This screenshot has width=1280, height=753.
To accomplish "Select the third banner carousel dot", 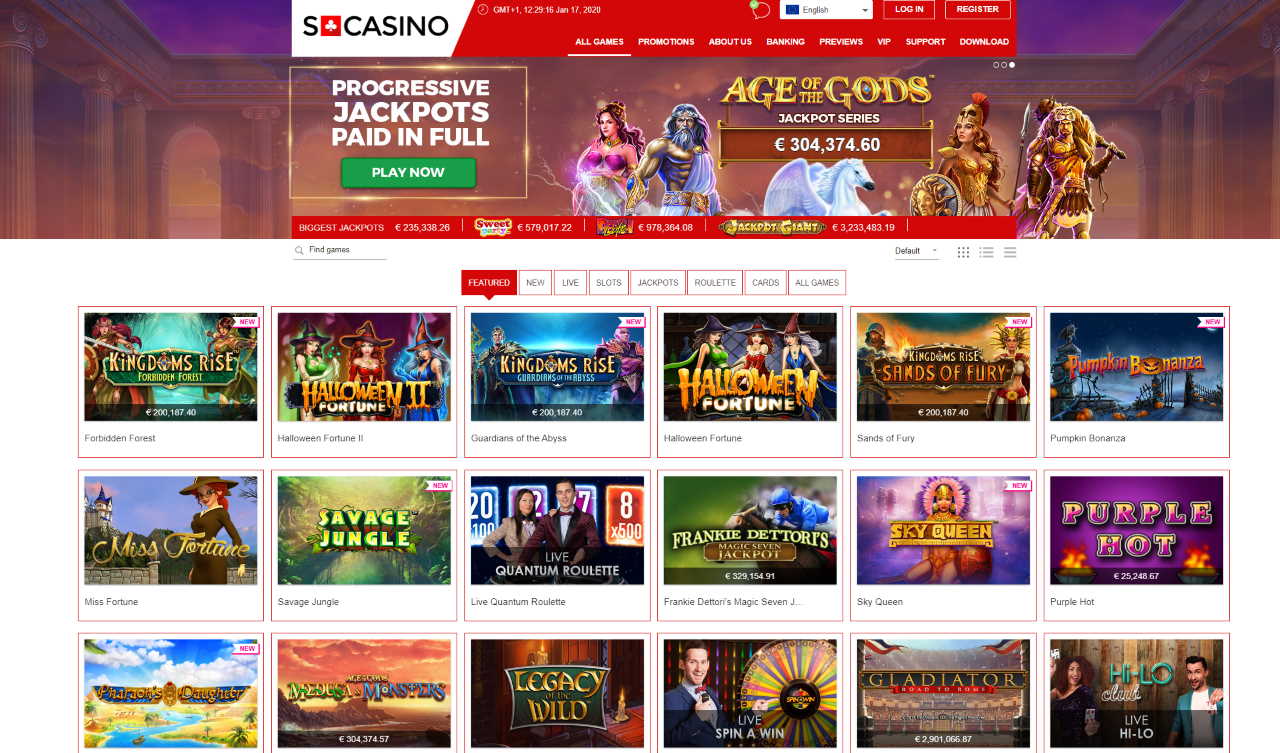I will pyautogui.click(x=1012, y=65).
